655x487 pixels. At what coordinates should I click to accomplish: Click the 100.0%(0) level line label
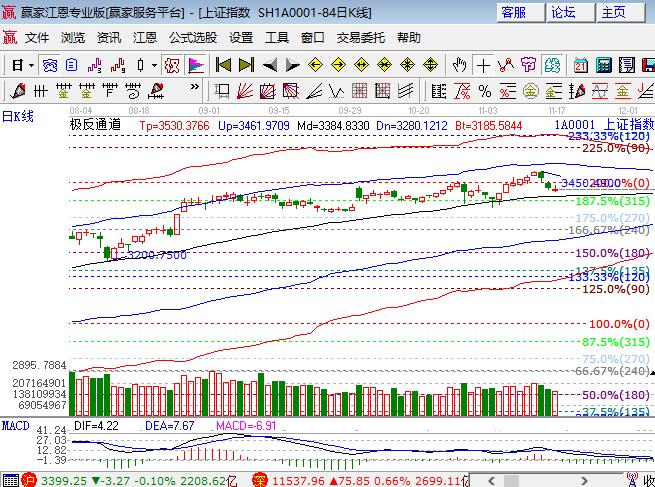coord(617,324)
